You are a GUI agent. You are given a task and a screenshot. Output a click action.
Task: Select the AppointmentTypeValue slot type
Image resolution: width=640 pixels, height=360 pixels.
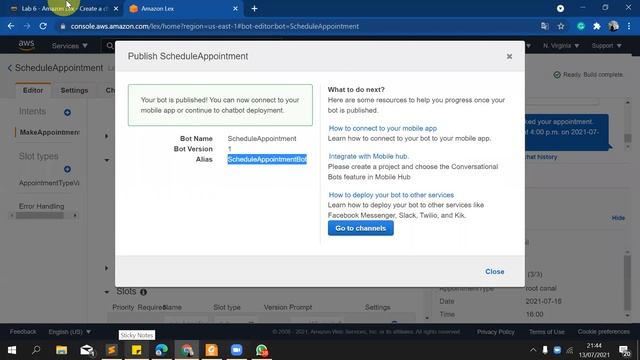point(49,183)
